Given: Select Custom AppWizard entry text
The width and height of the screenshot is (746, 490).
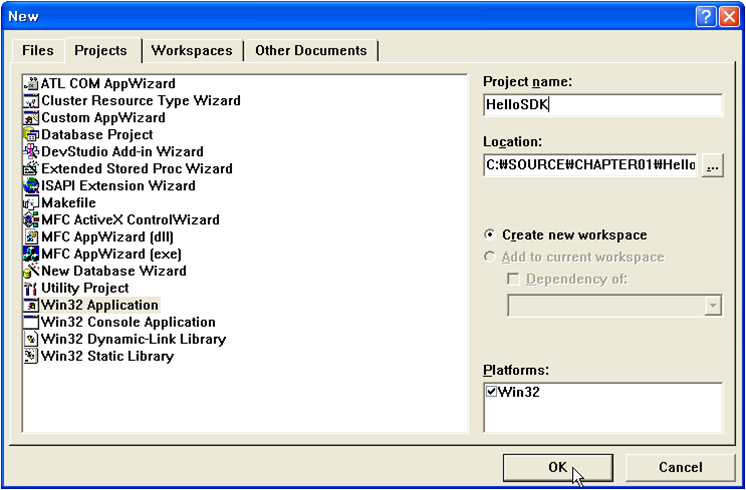Looking at the screenshot, I should (103, 118).
